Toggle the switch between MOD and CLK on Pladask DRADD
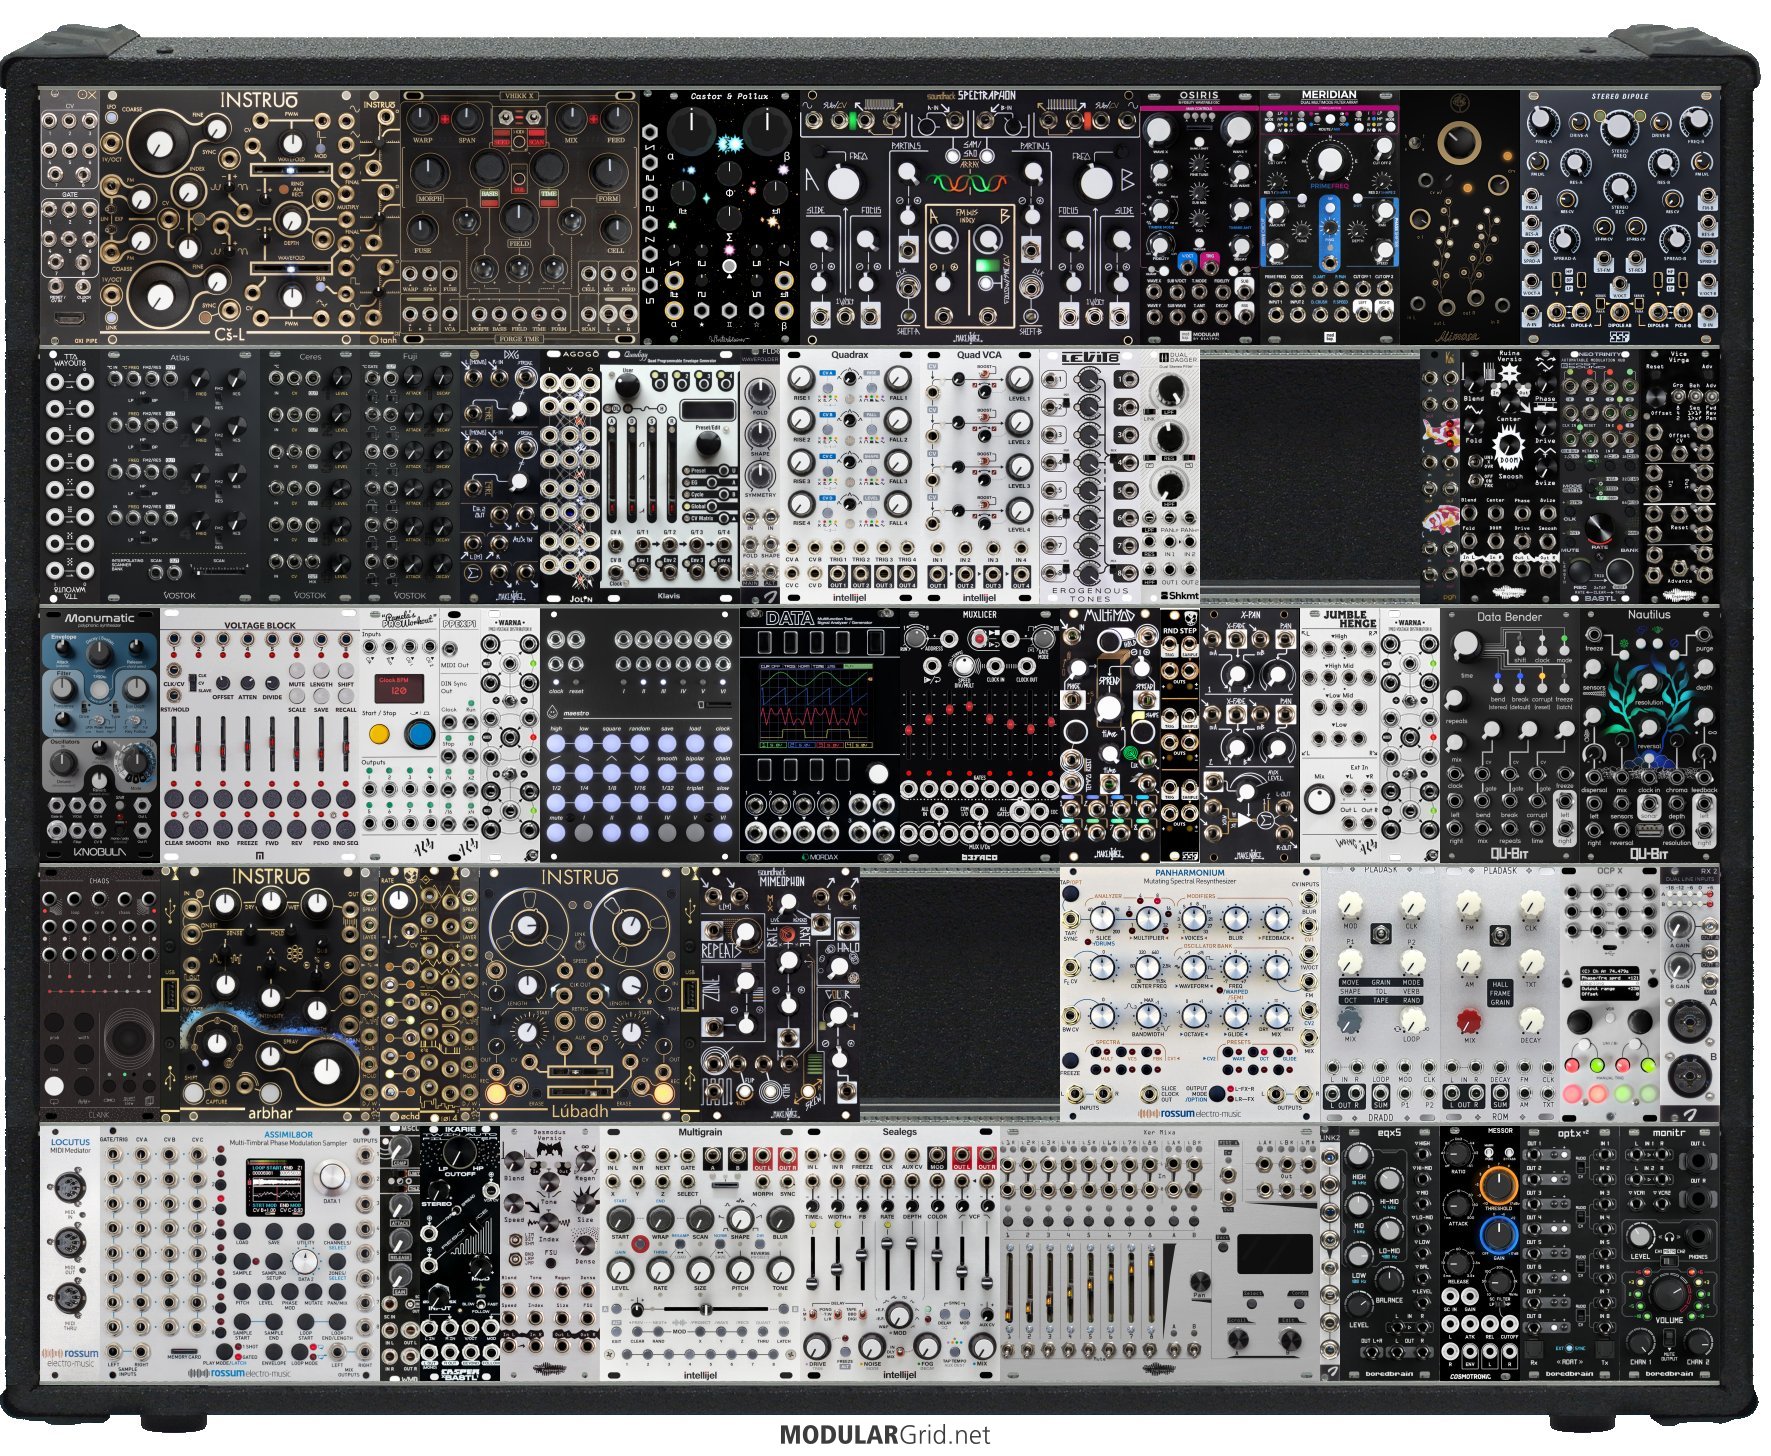The height and width of the screenshot is (1456, 1771). pyautogui.click(x=1379, y=934)
